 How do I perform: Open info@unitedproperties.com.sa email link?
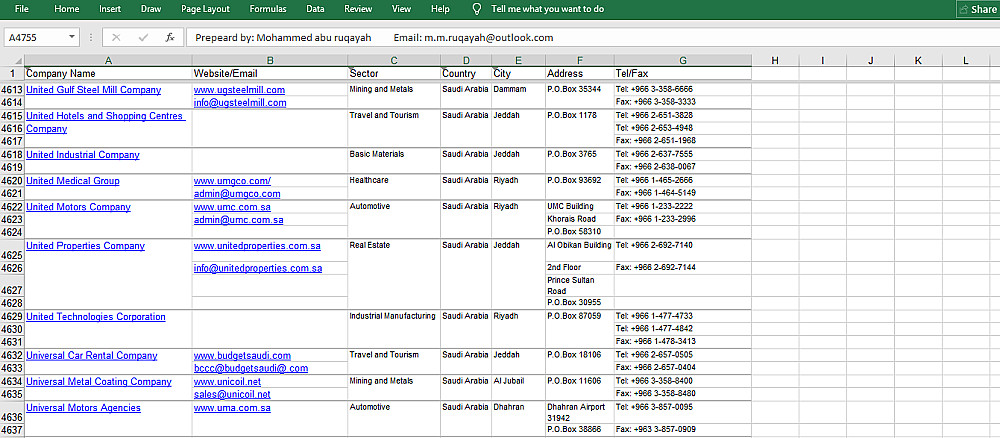[258, 268]
